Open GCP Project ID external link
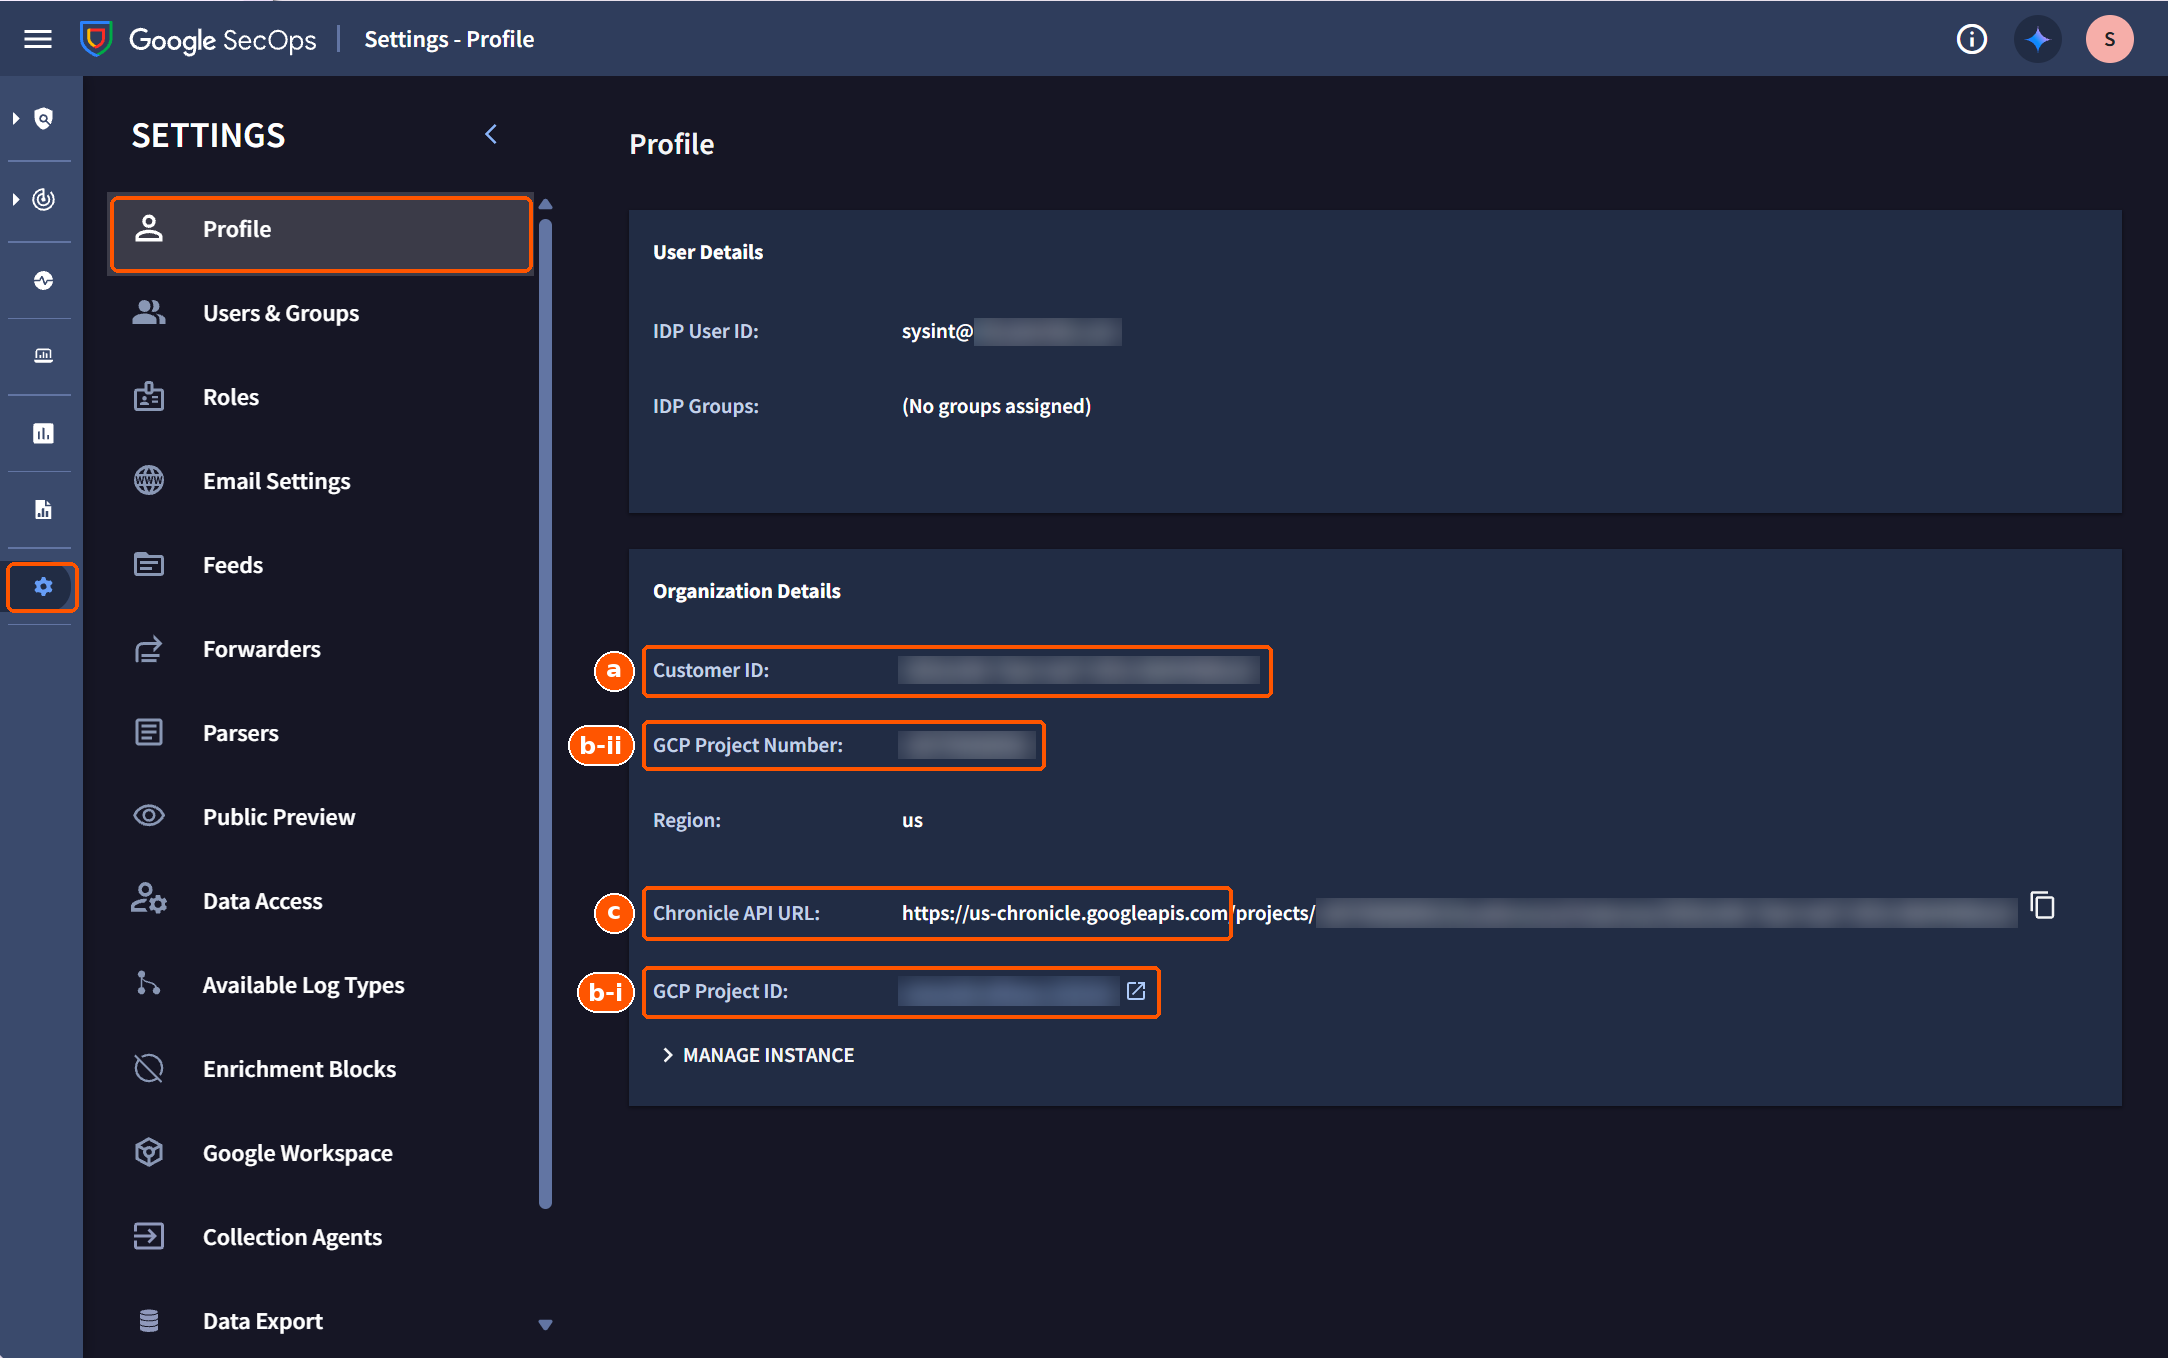Screen dimensions: 2168x1358 click(1135, 991)
